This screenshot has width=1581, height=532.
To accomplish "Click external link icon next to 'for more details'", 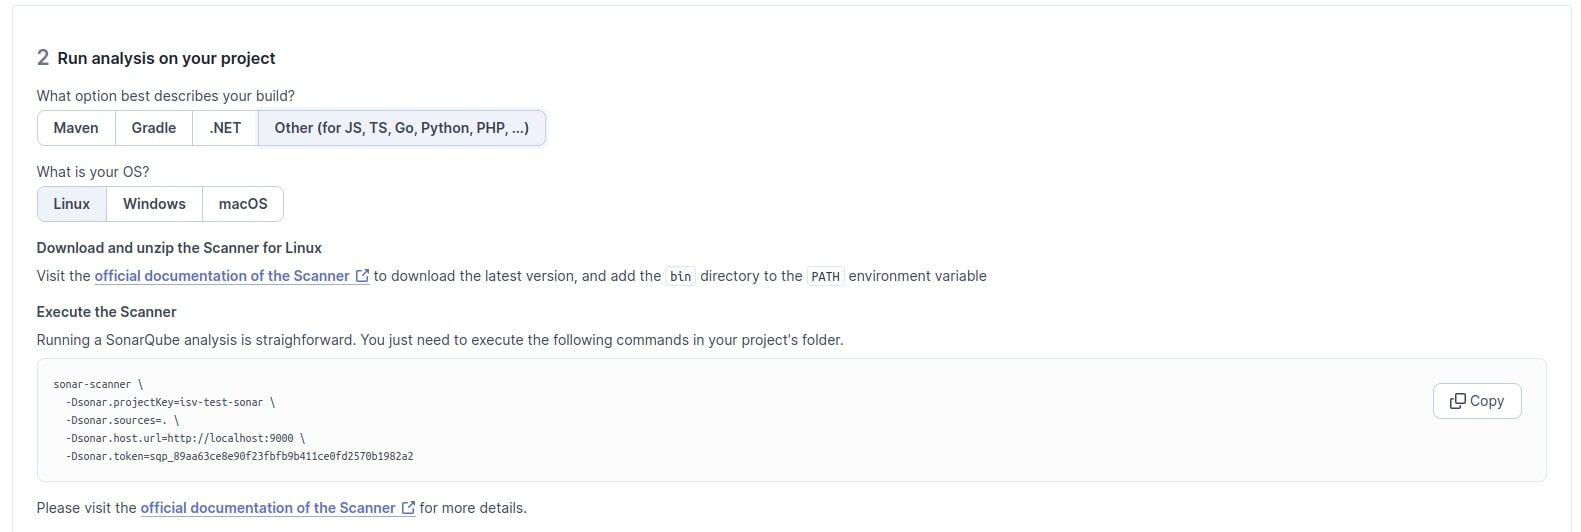I will pos(408,508).
